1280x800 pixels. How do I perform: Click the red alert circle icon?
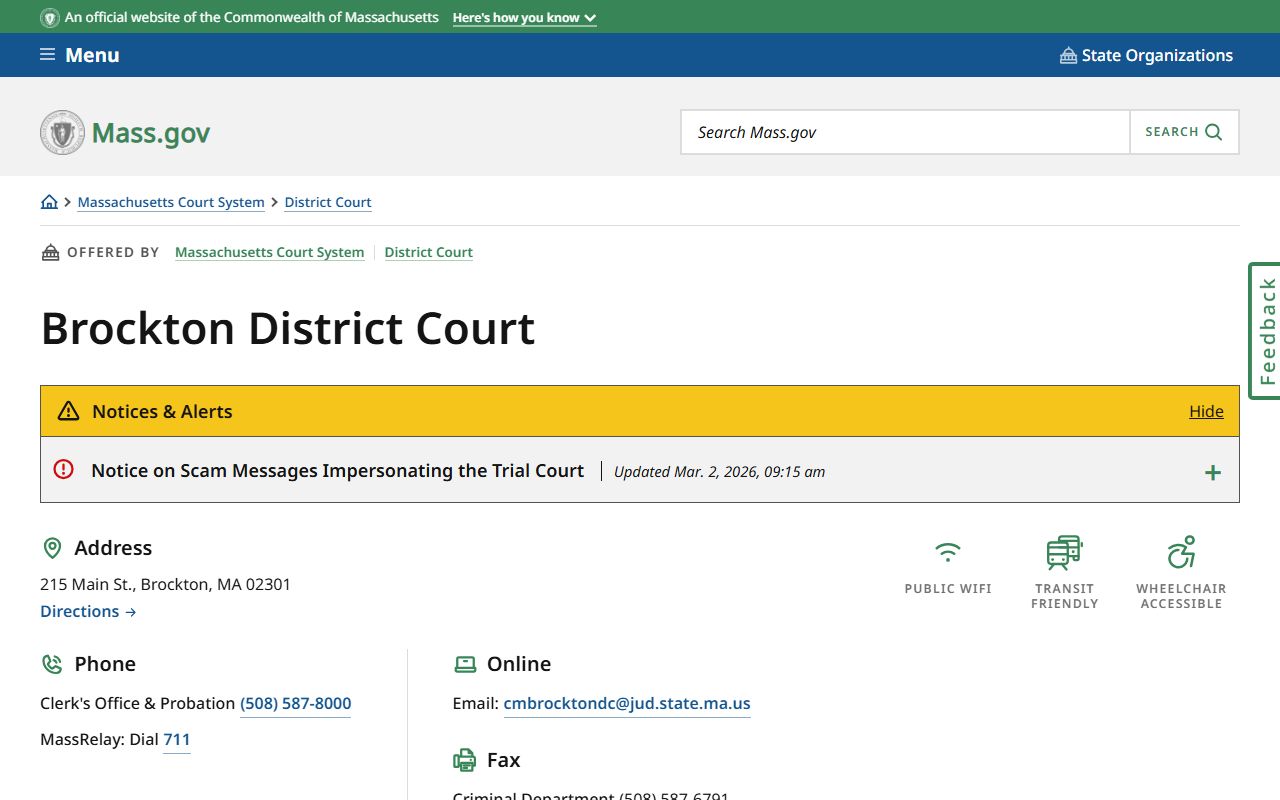pyautogui.click(x=63, y=469)
